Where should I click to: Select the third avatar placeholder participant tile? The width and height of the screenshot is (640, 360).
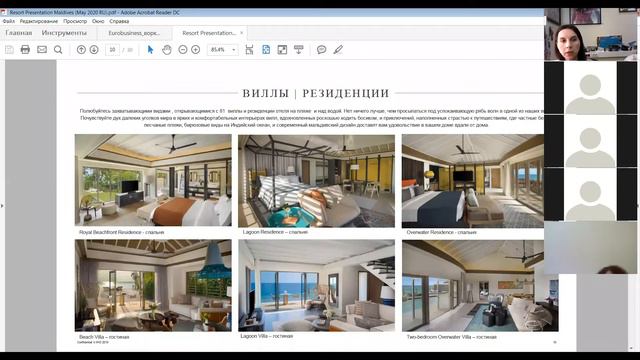590,194
